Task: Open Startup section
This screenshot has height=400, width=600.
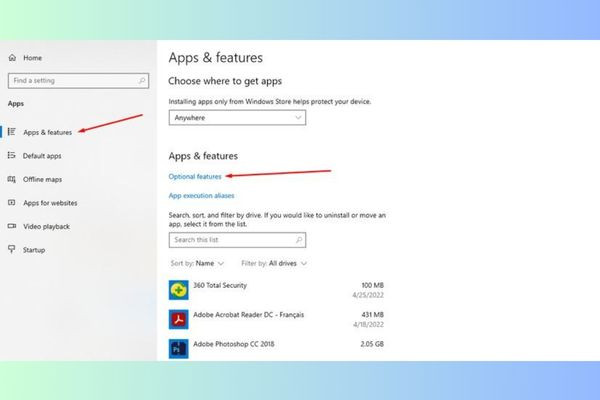Action: click(x=34, y=250)
